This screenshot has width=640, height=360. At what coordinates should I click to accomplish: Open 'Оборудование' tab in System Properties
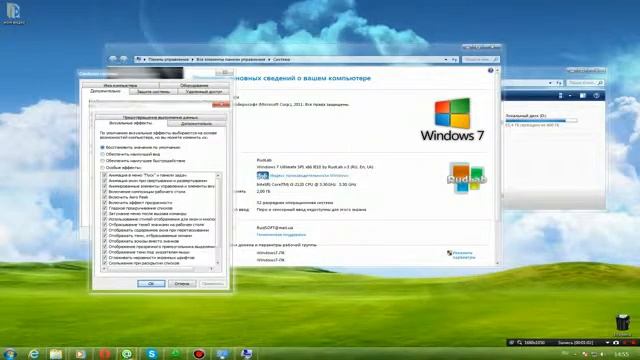pos(194,86)
